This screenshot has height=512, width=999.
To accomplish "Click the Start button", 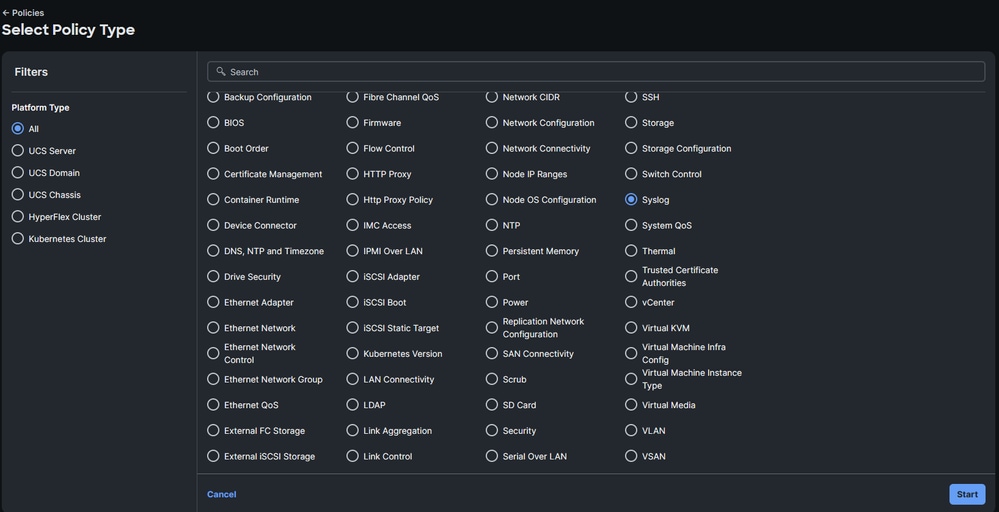I will (967, 494).
